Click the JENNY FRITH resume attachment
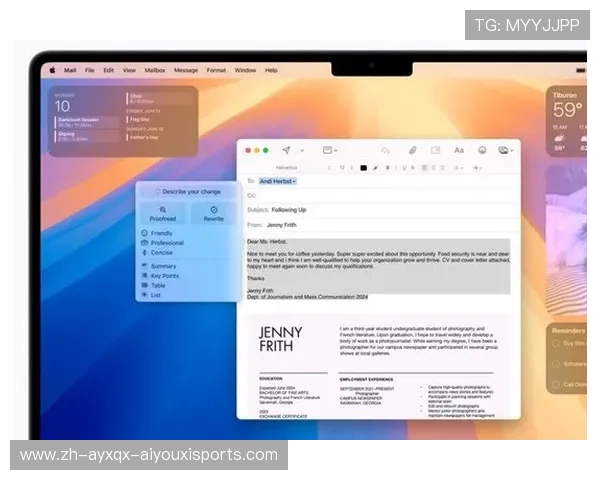The image size is (600, 480). pos(379,366)
